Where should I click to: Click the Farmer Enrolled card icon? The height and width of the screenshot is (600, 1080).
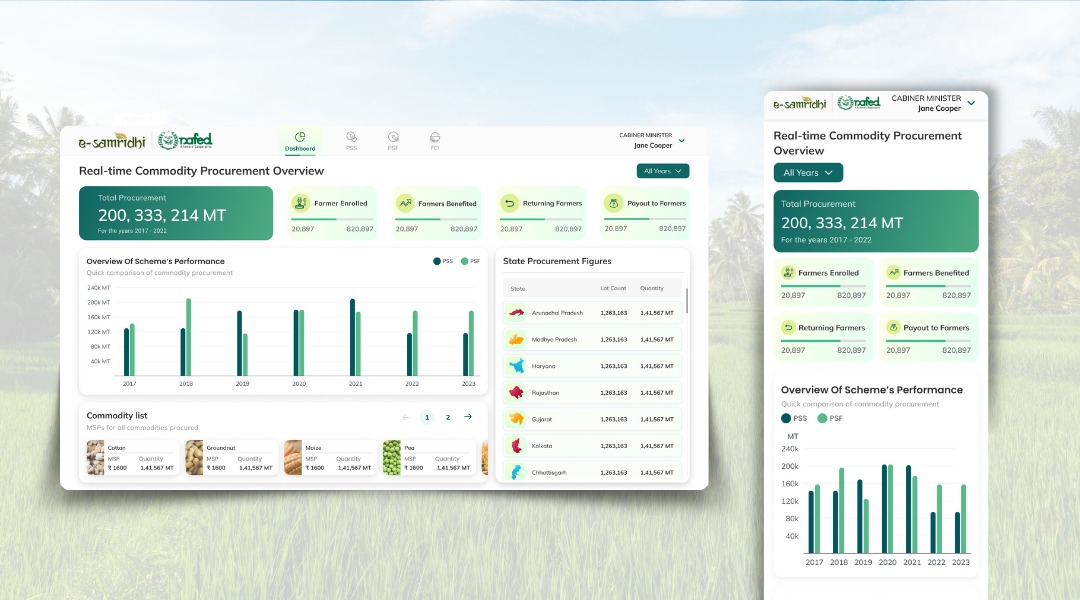tap(300, 203)
